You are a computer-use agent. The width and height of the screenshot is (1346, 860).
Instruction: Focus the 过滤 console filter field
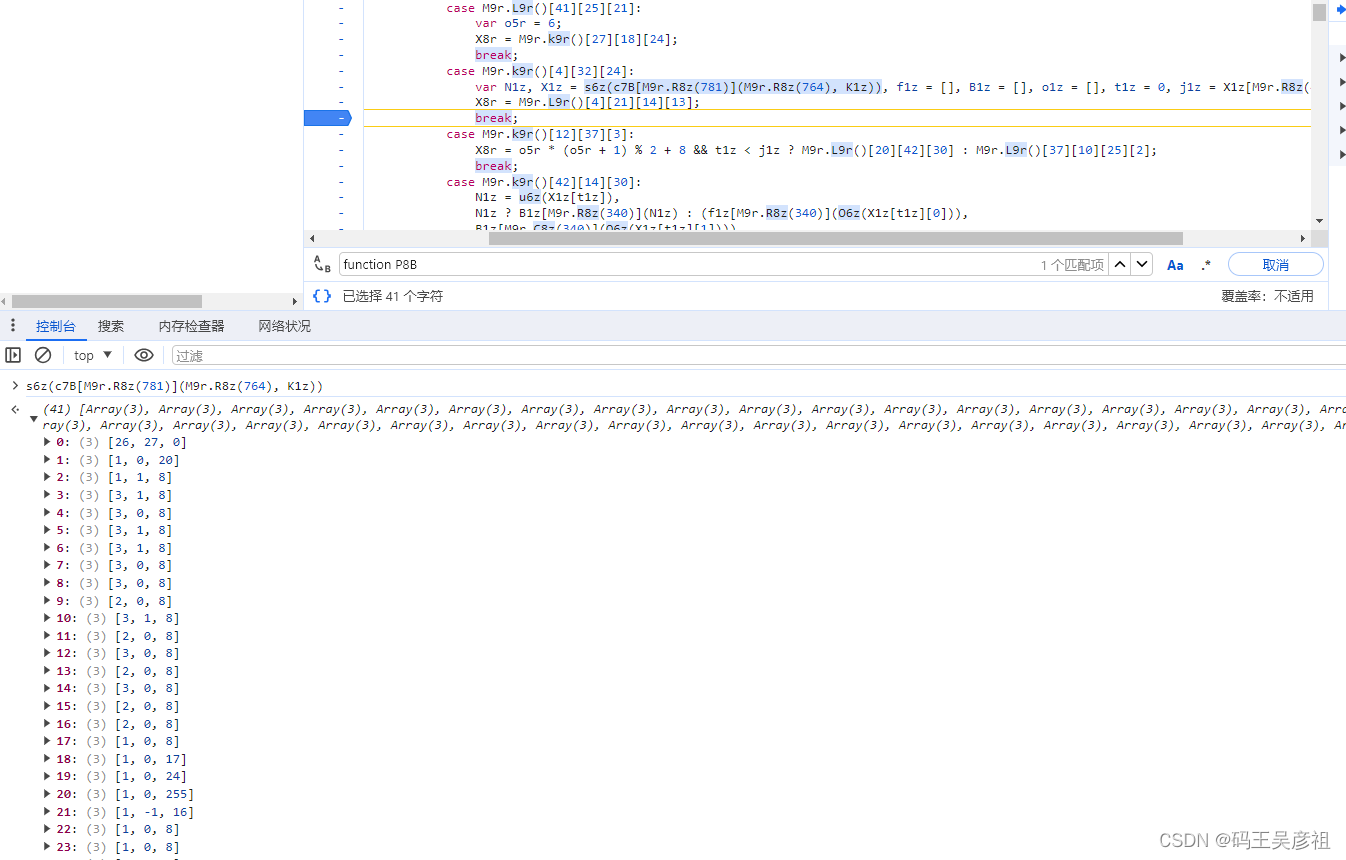[x=758, y=356]
